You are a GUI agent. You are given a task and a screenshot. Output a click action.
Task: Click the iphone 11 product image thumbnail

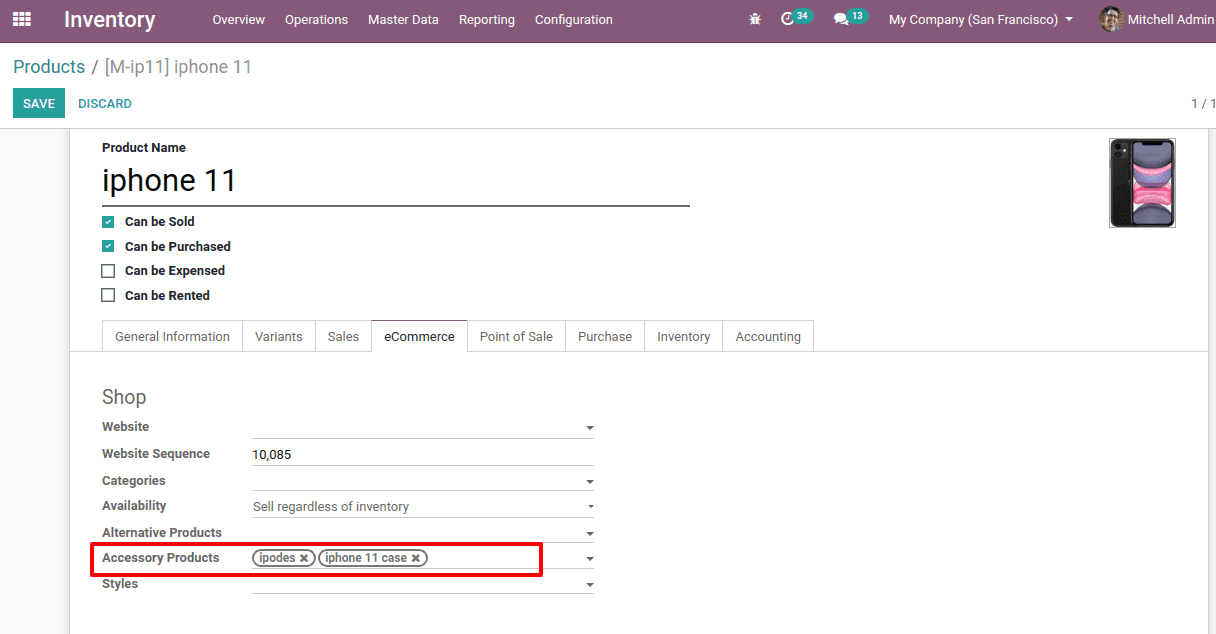click(1142, 183)
